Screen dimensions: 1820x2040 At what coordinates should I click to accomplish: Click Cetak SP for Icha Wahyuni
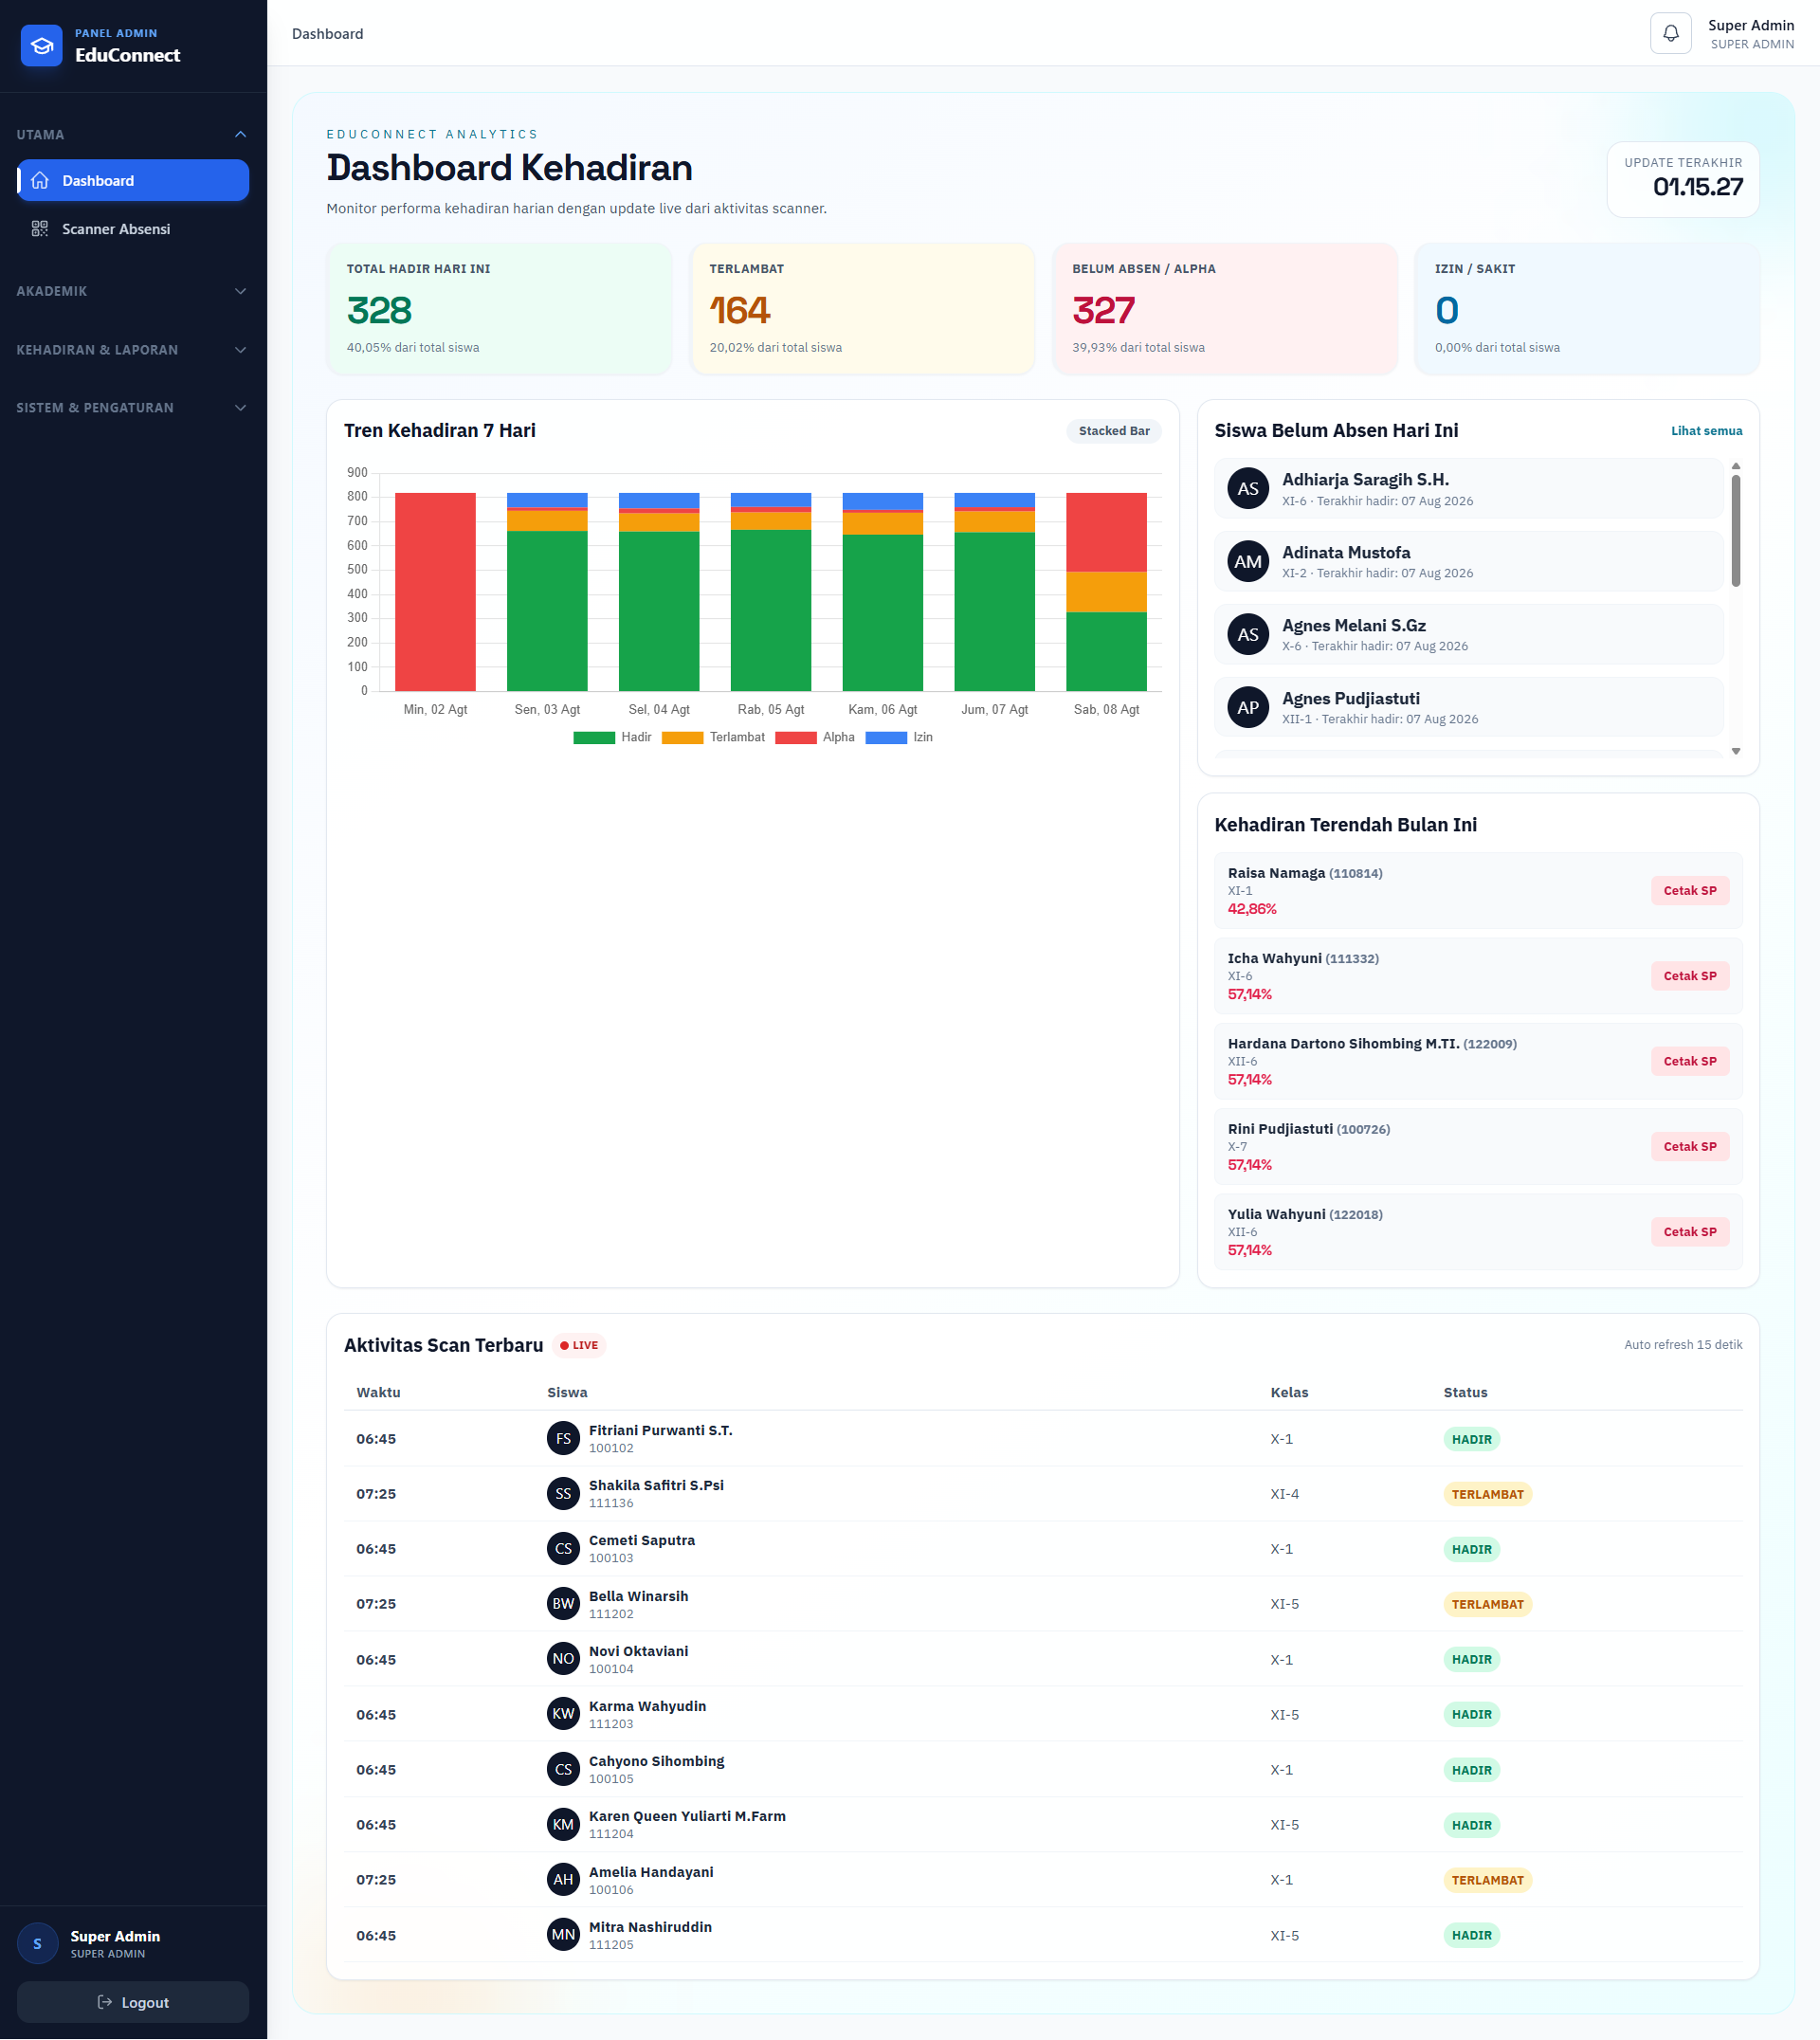point(1689,975)
